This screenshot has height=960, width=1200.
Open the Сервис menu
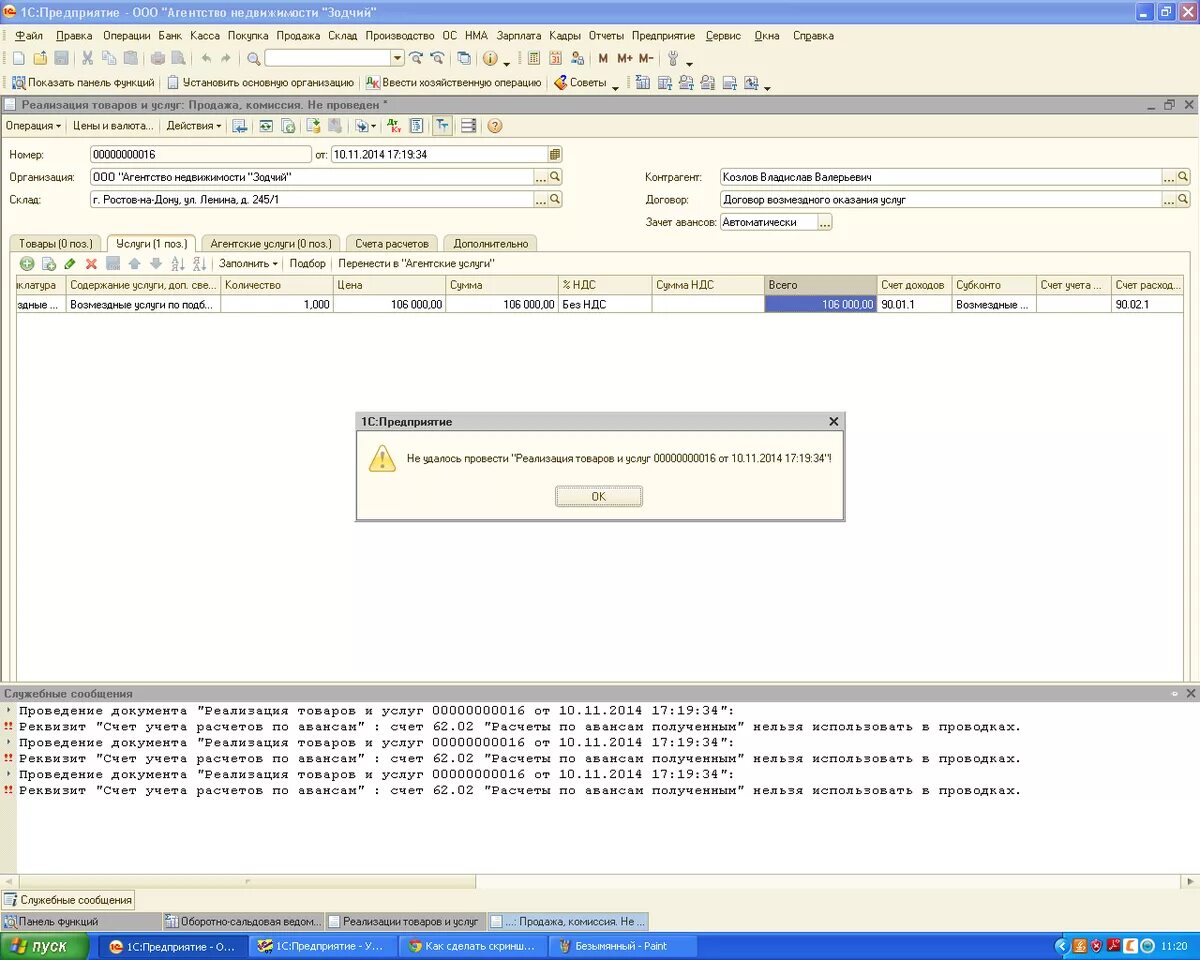(x=723, y=36)
